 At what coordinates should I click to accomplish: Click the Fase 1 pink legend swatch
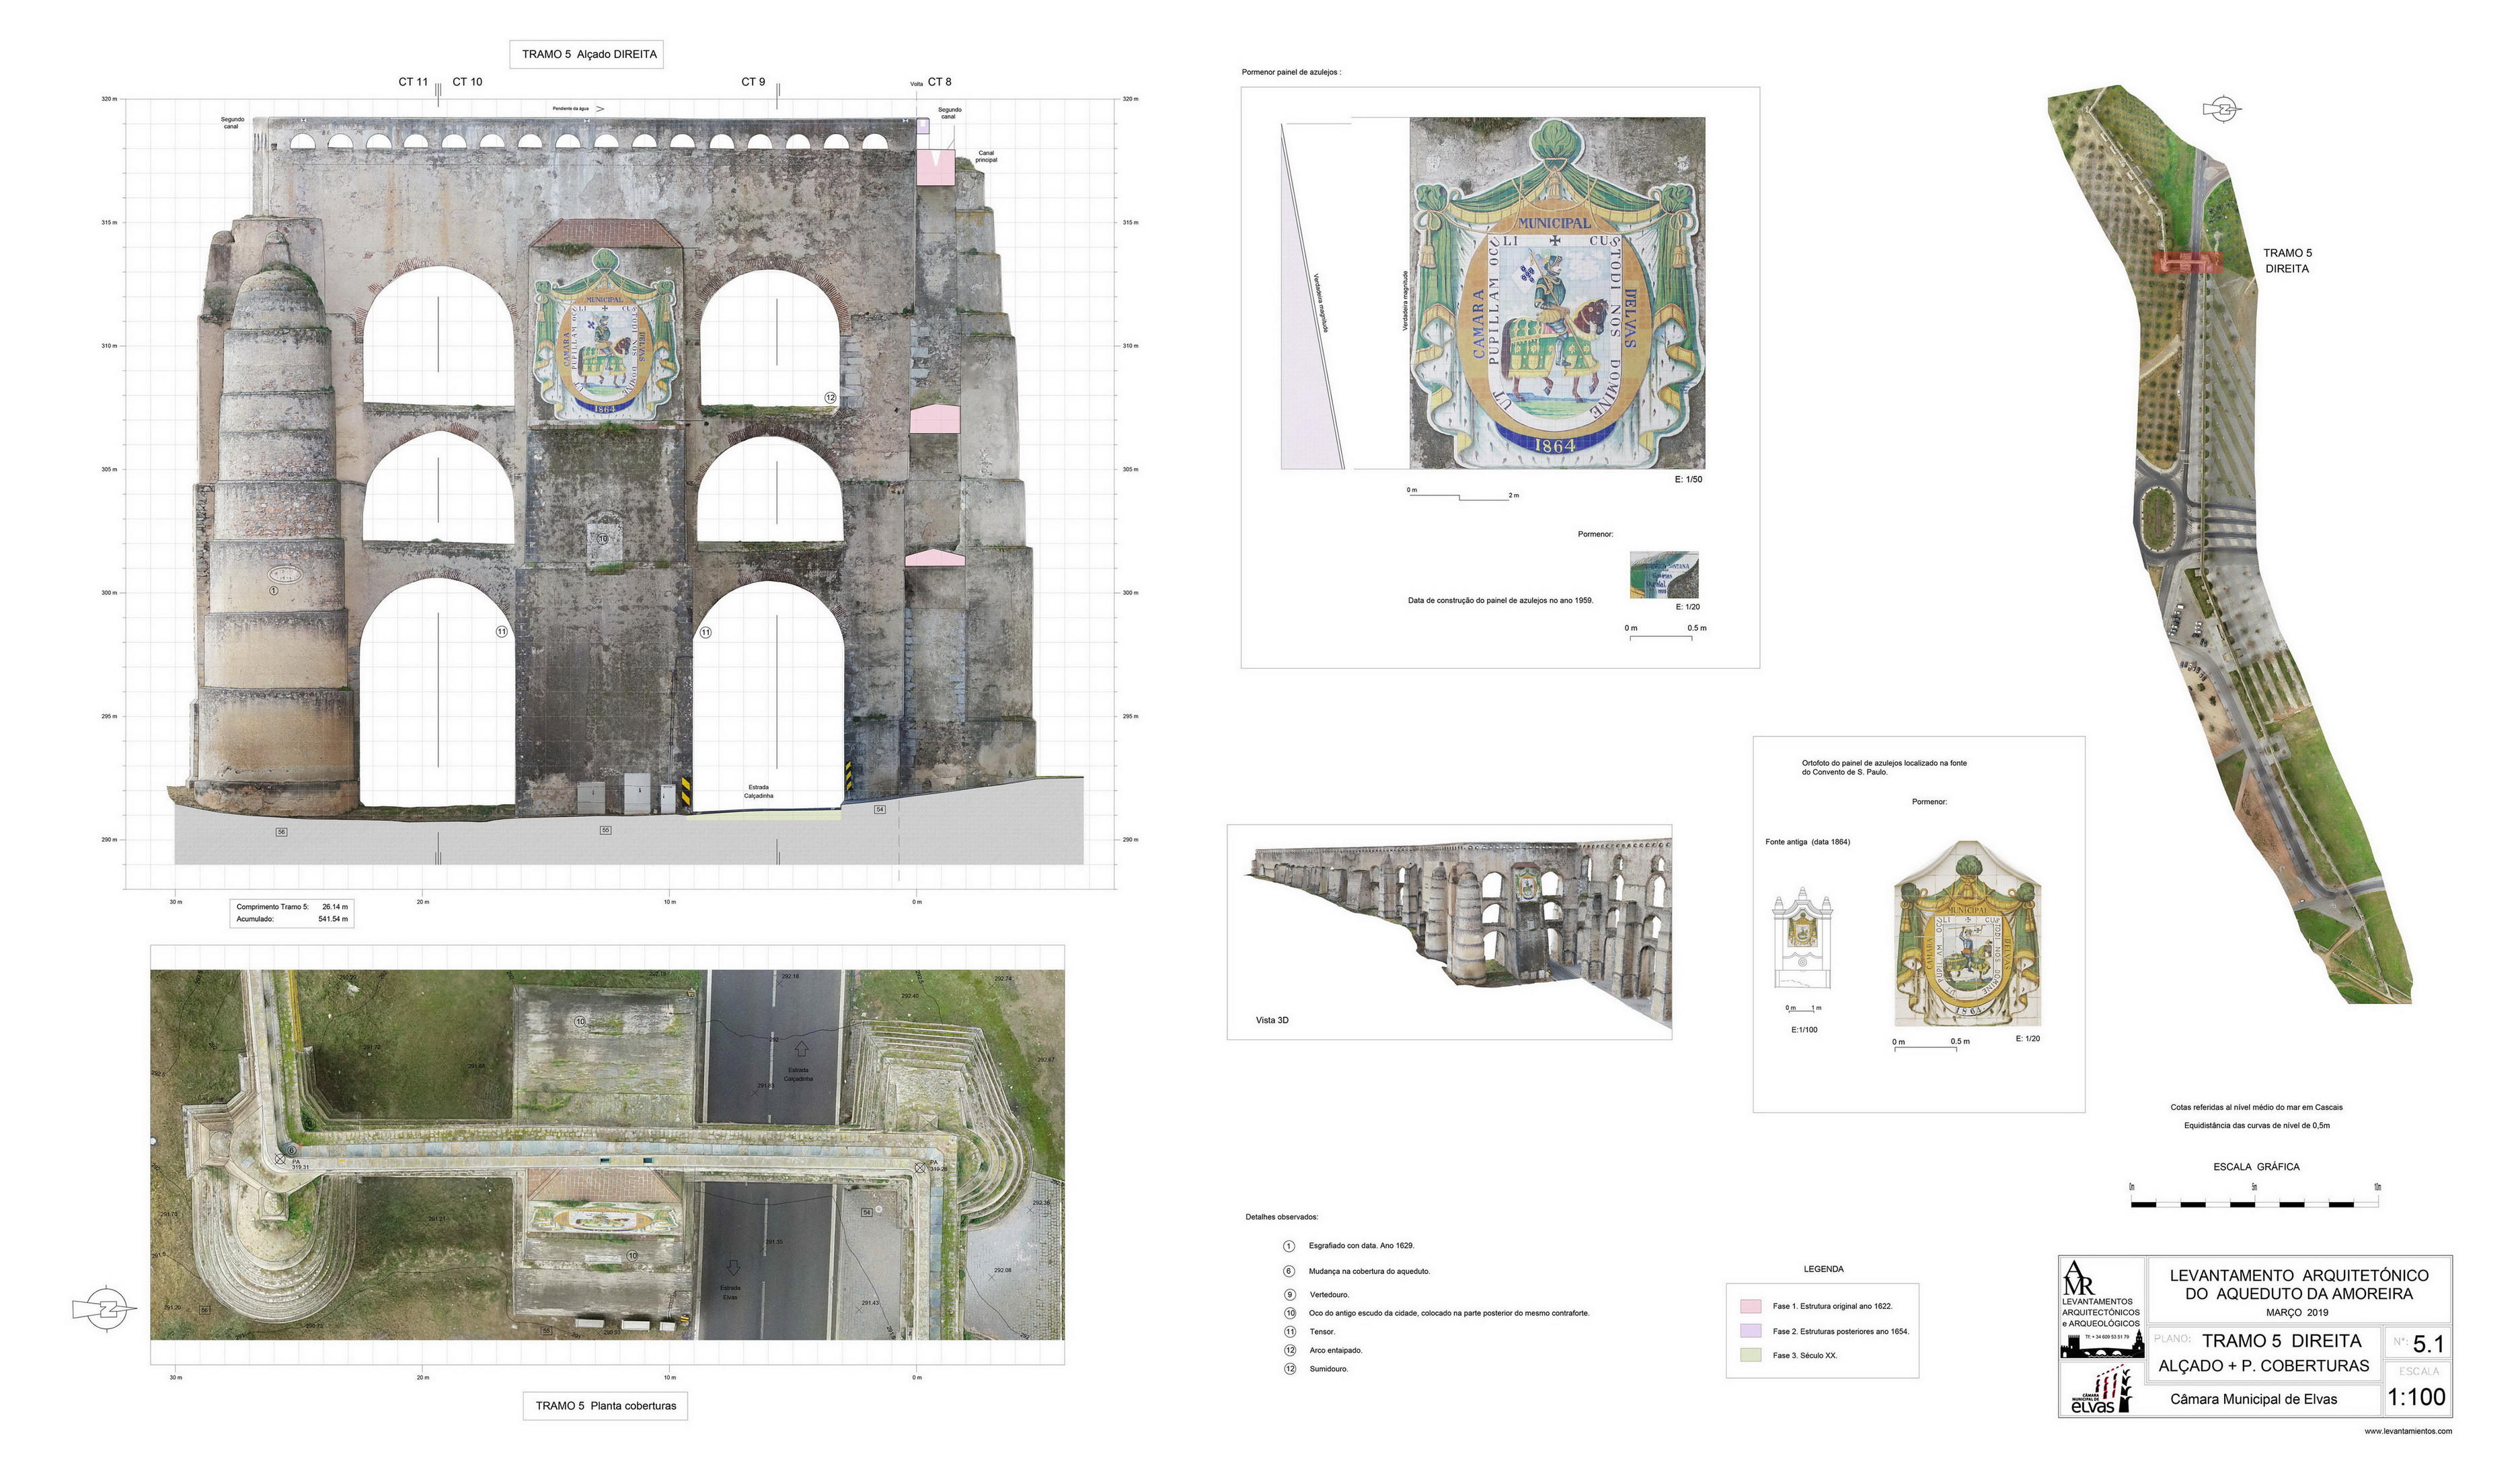1750,1306
